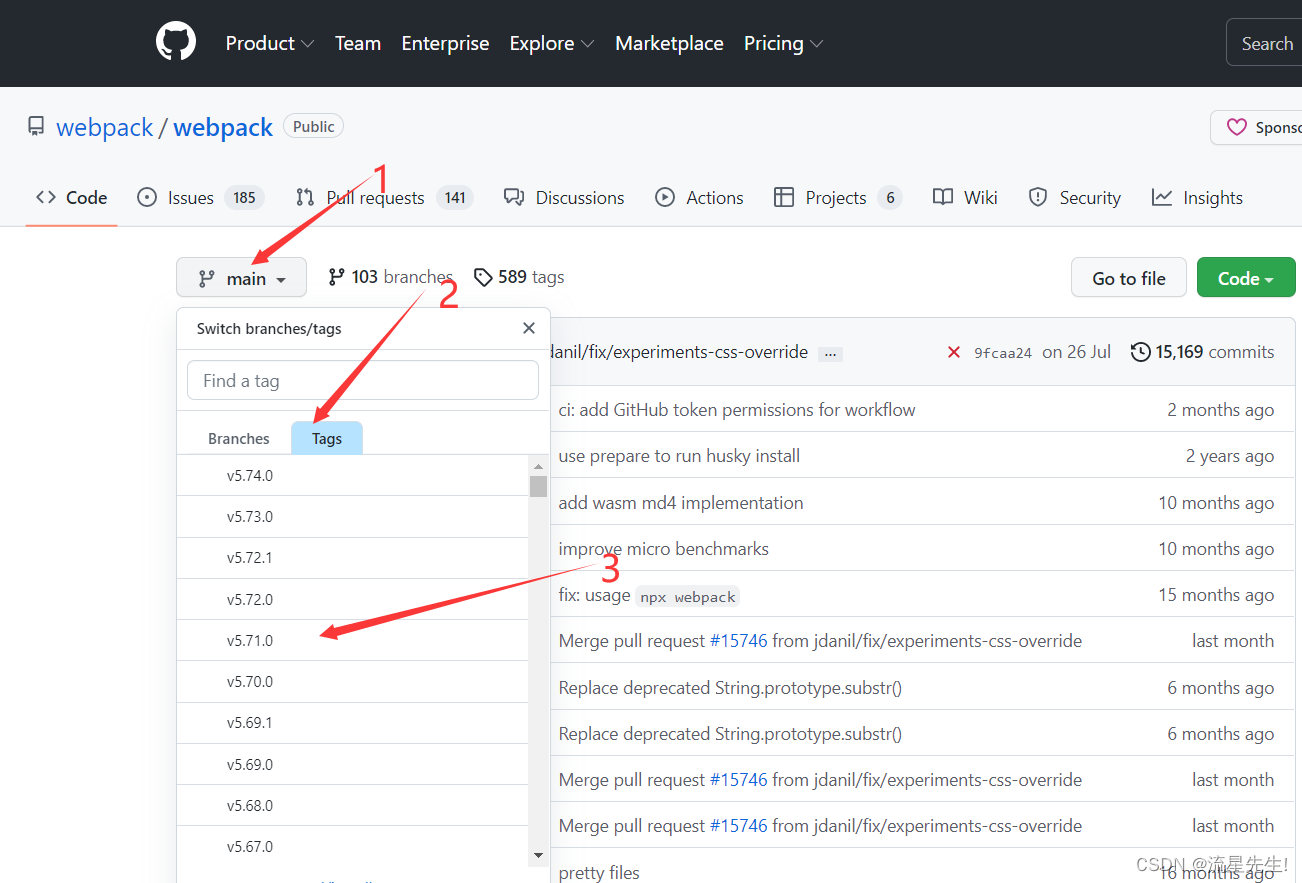Select tag v5.69.1
This screenshot has width=1302, height=883.
coord(353,723)
